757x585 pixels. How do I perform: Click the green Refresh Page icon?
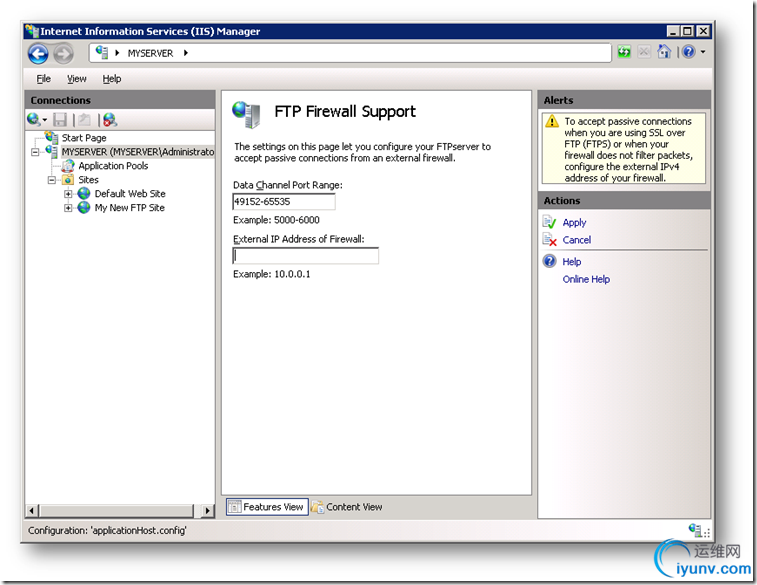(x=624, y=52)
